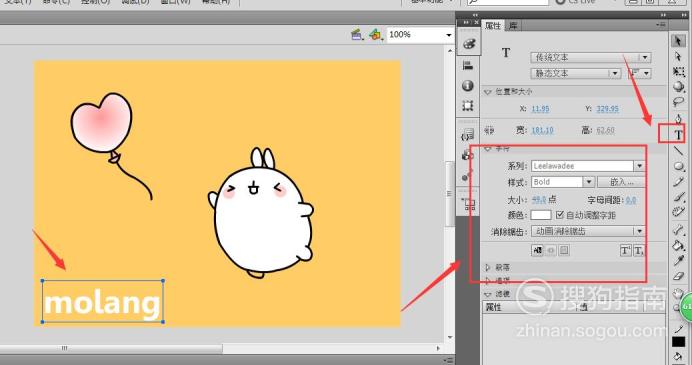Open the static text type dropdown
Screen dimensions: 692x365
(x=576, y=73)
